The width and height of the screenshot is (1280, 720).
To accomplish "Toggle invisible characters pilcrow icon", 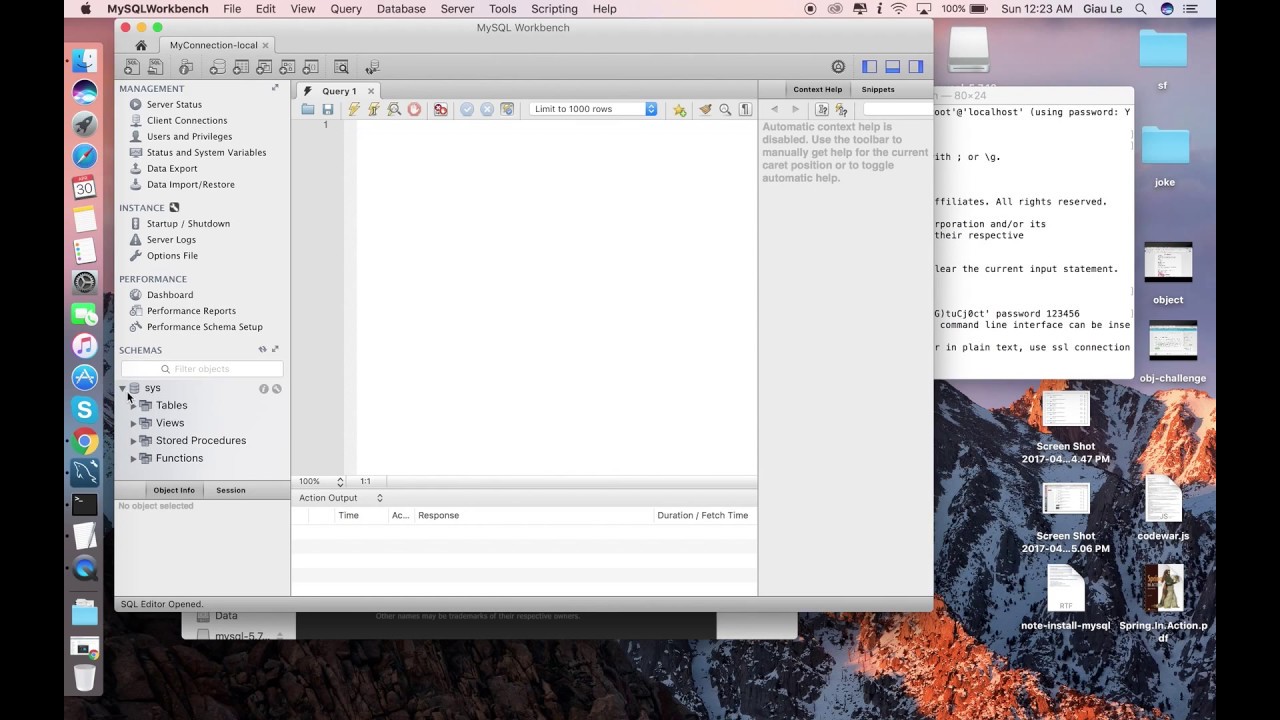I will [745, 109].
